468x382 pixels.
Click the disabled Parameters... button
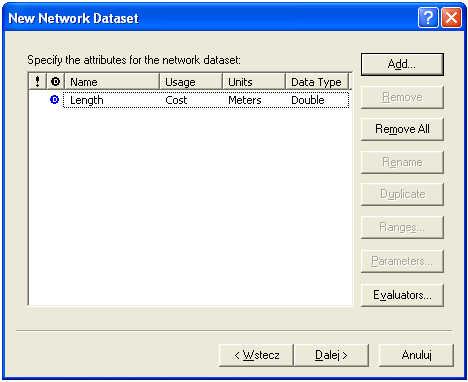pos(402,261)
